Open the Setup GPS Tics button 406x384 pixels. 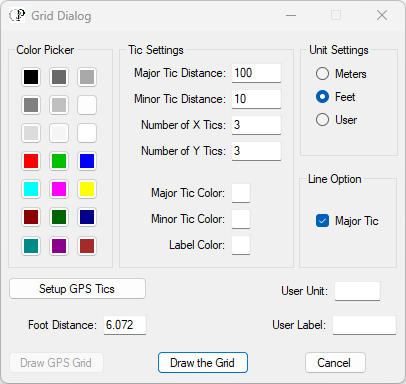(77, 289)
